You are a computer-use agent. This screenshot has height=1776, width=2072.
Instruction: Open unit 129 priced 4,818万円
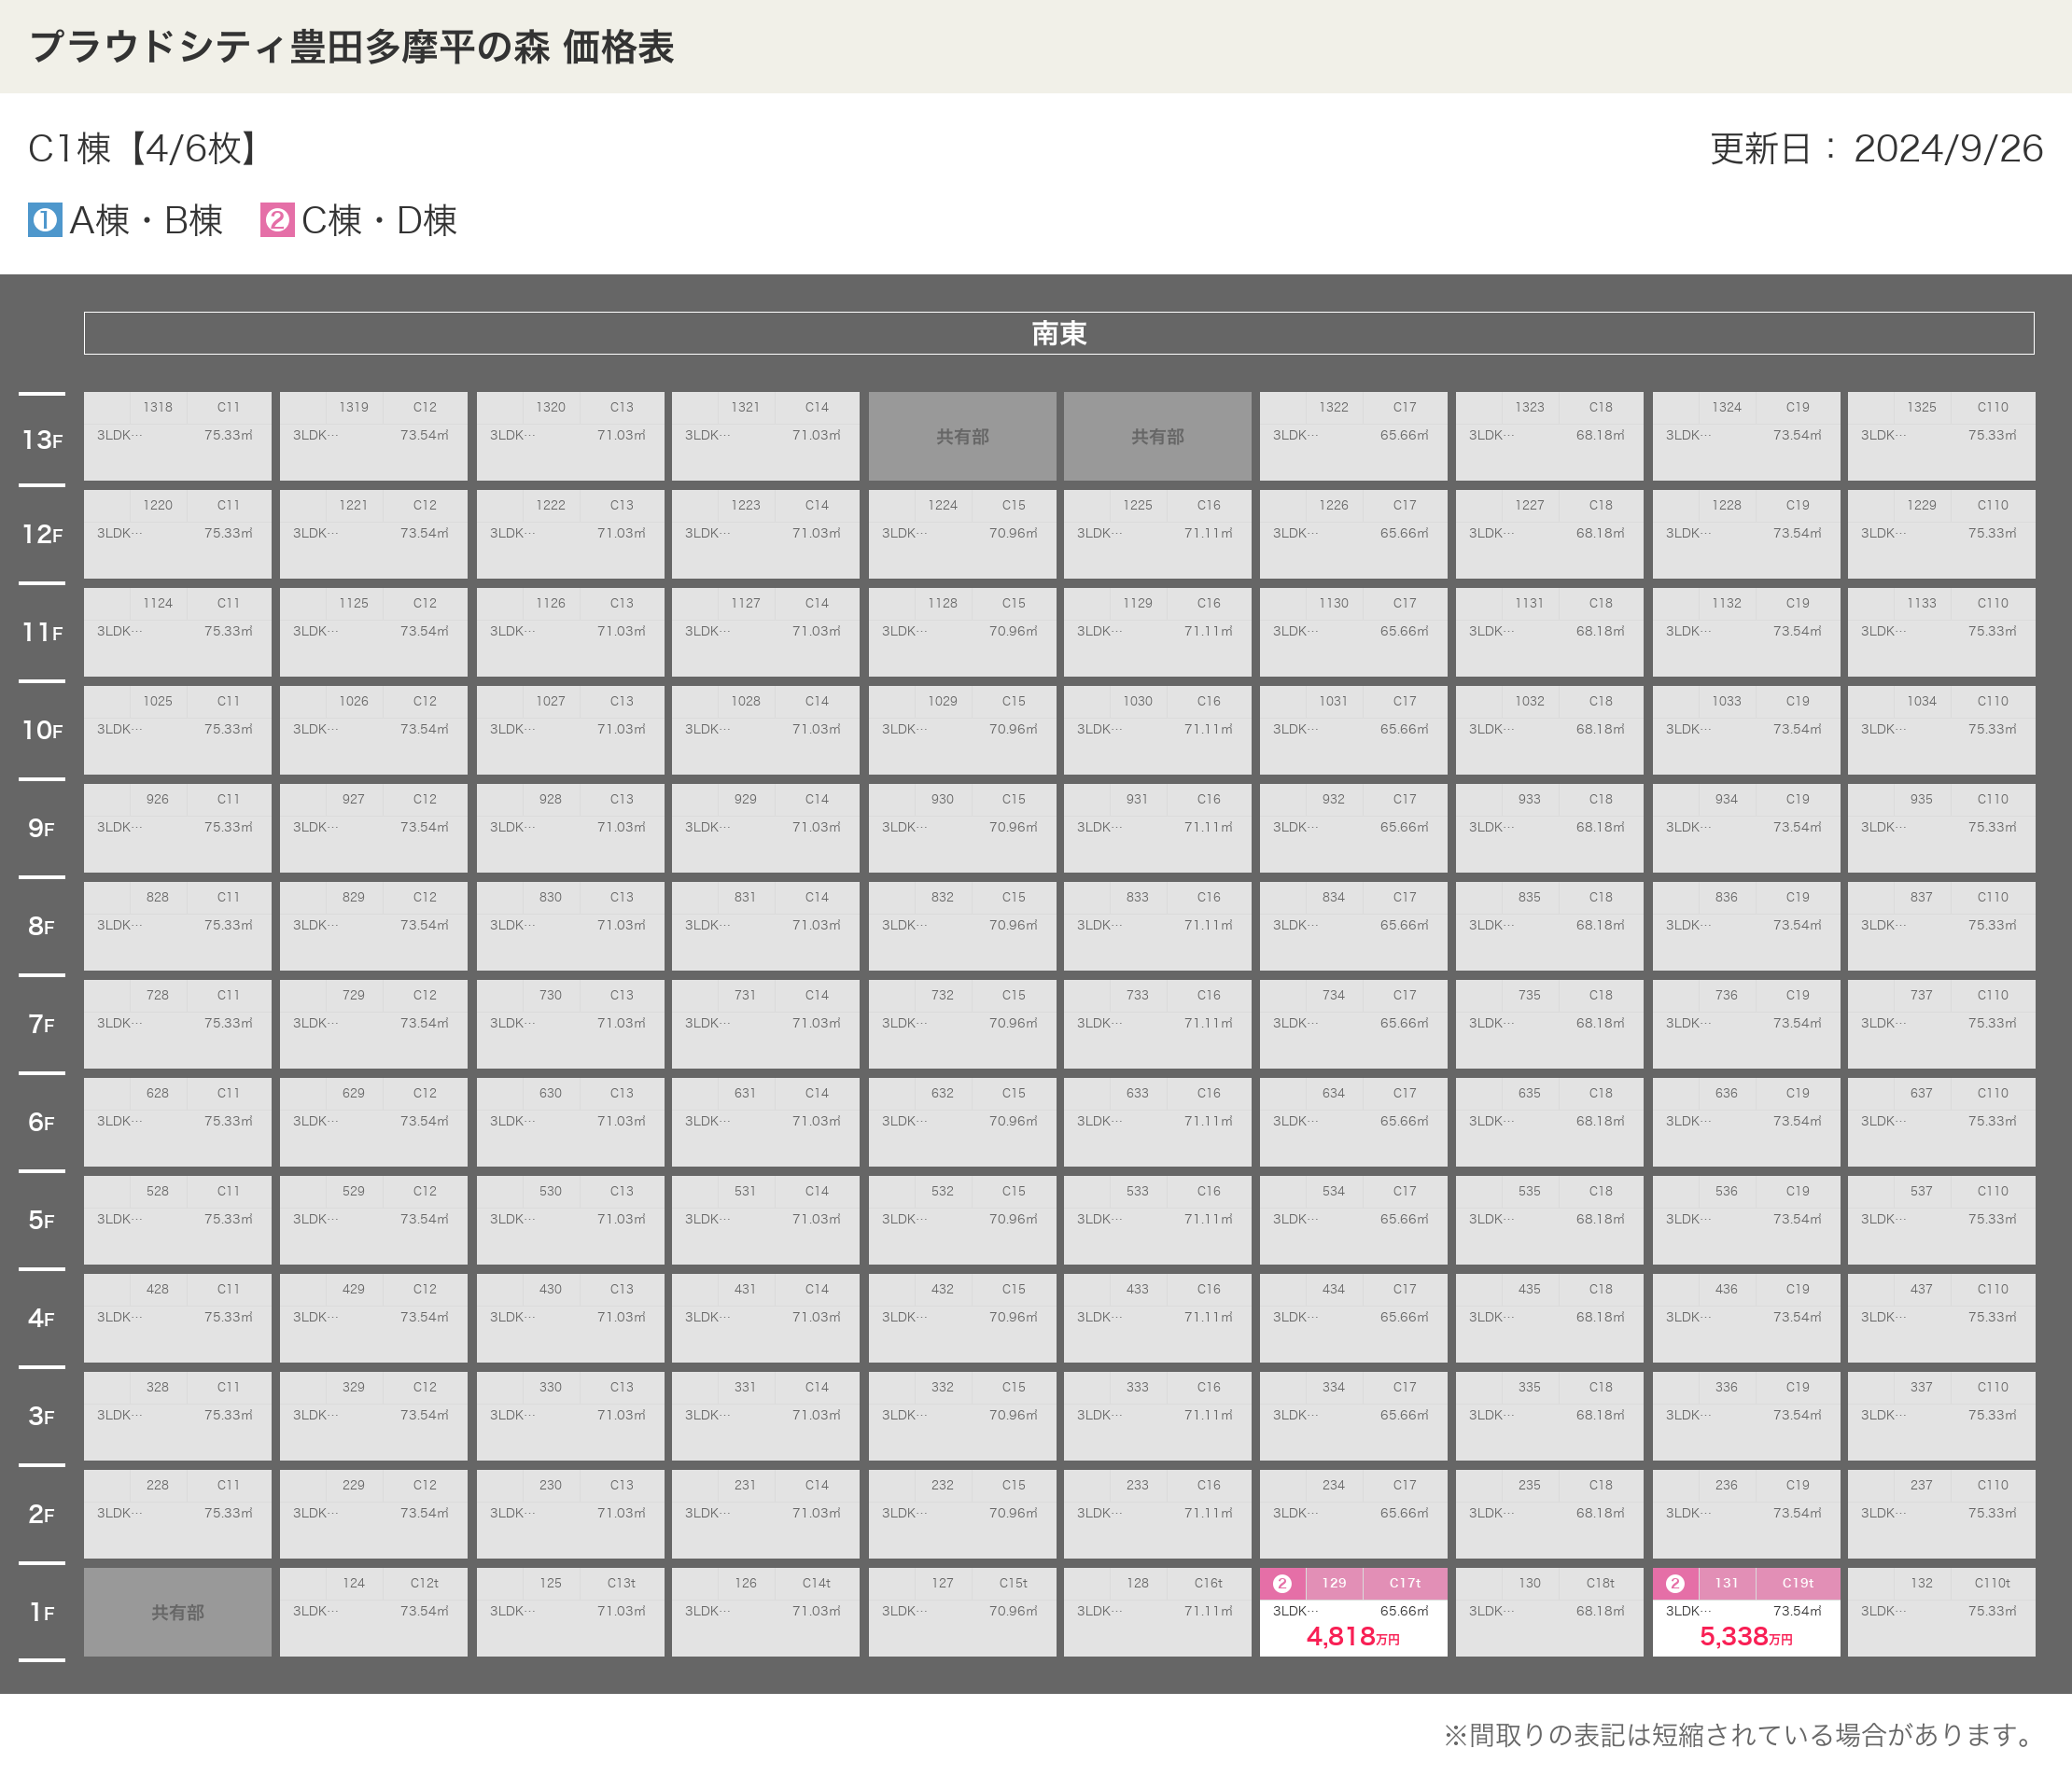(1353, 1612)
